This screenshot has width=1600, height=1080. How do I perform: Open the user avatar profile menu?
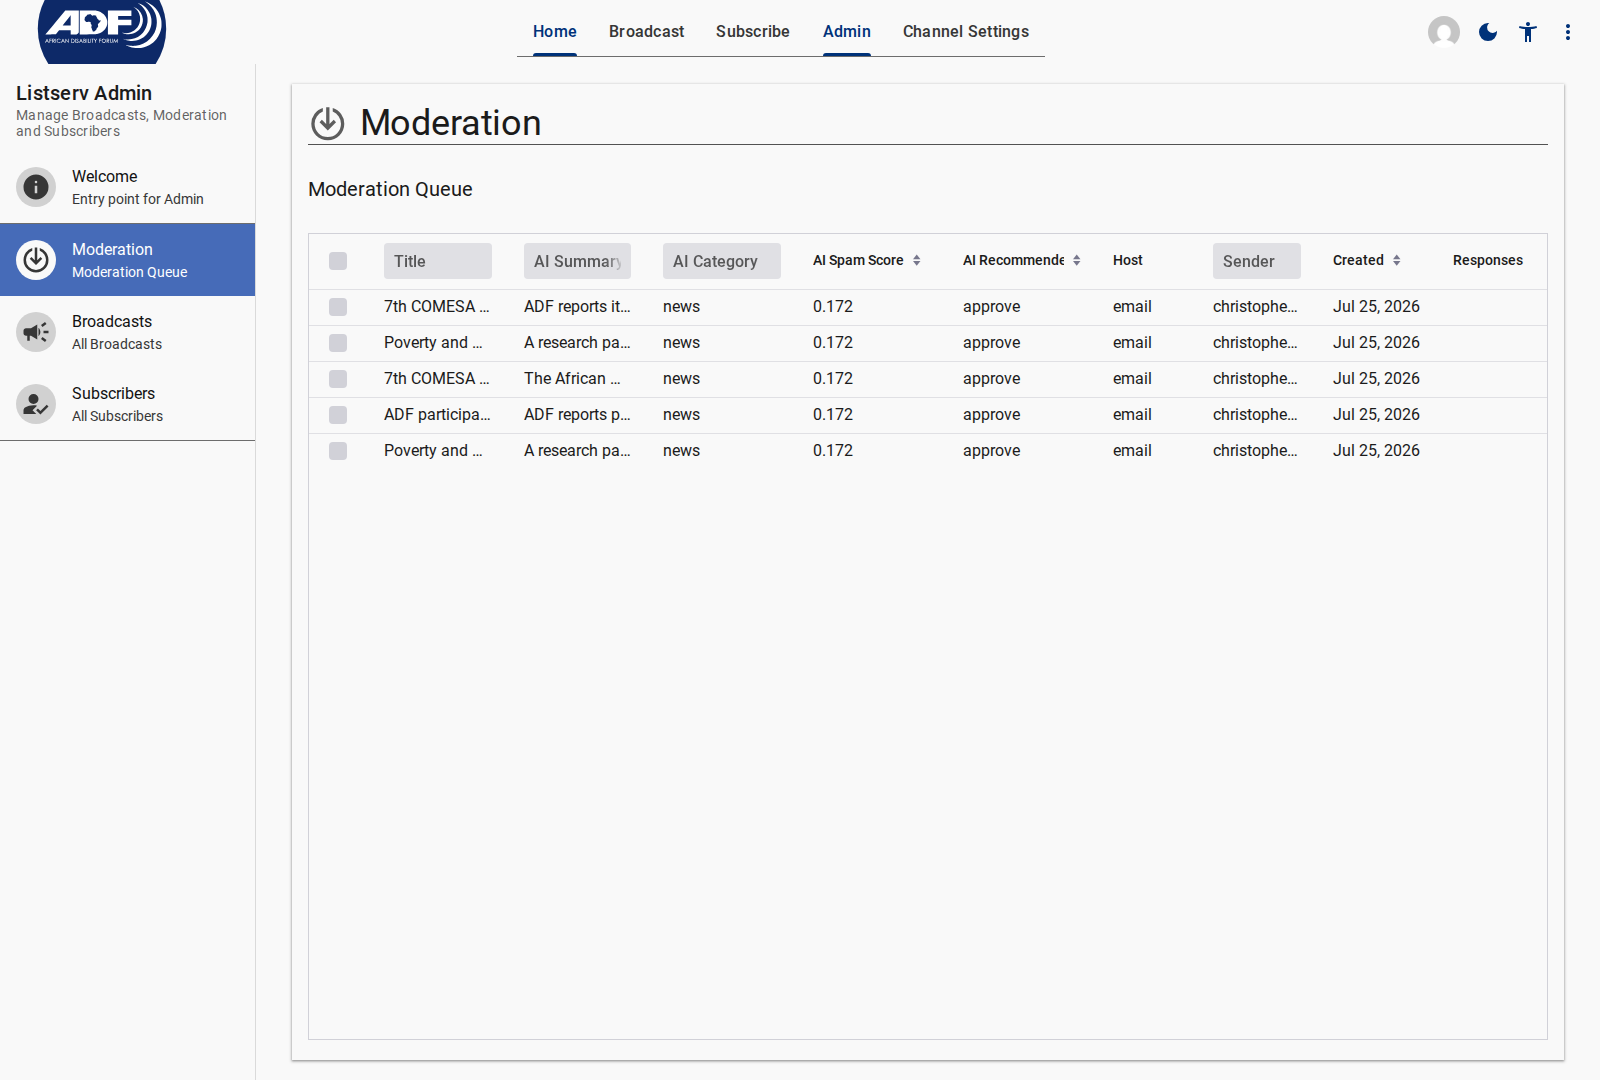pyautogui.click(x=1443, y=32)
